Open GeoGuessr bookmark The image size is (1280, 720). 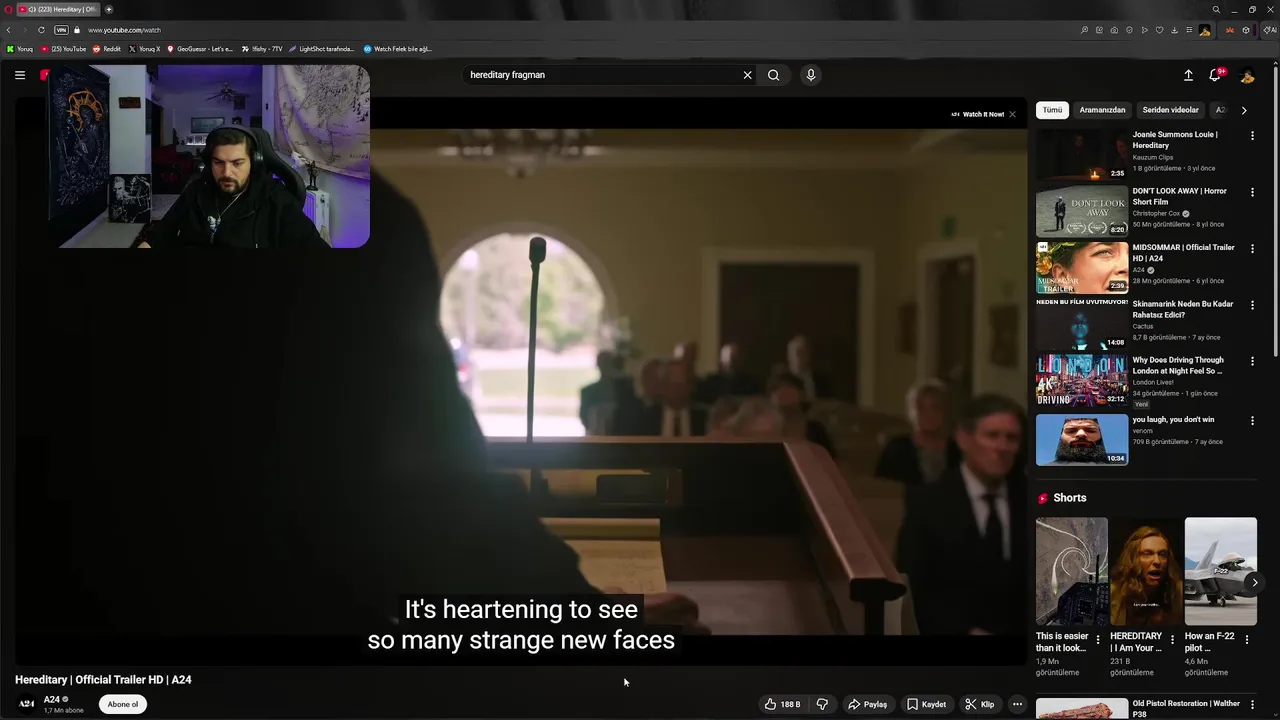[x=199, y=49]
